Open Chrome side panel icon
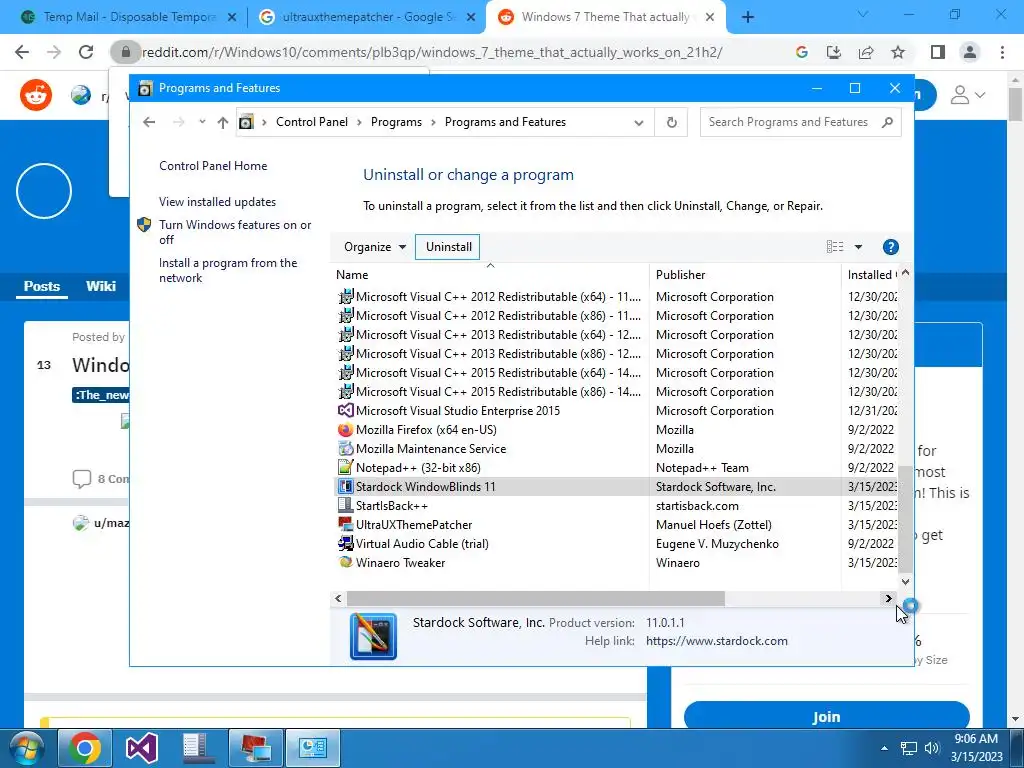 938,52
